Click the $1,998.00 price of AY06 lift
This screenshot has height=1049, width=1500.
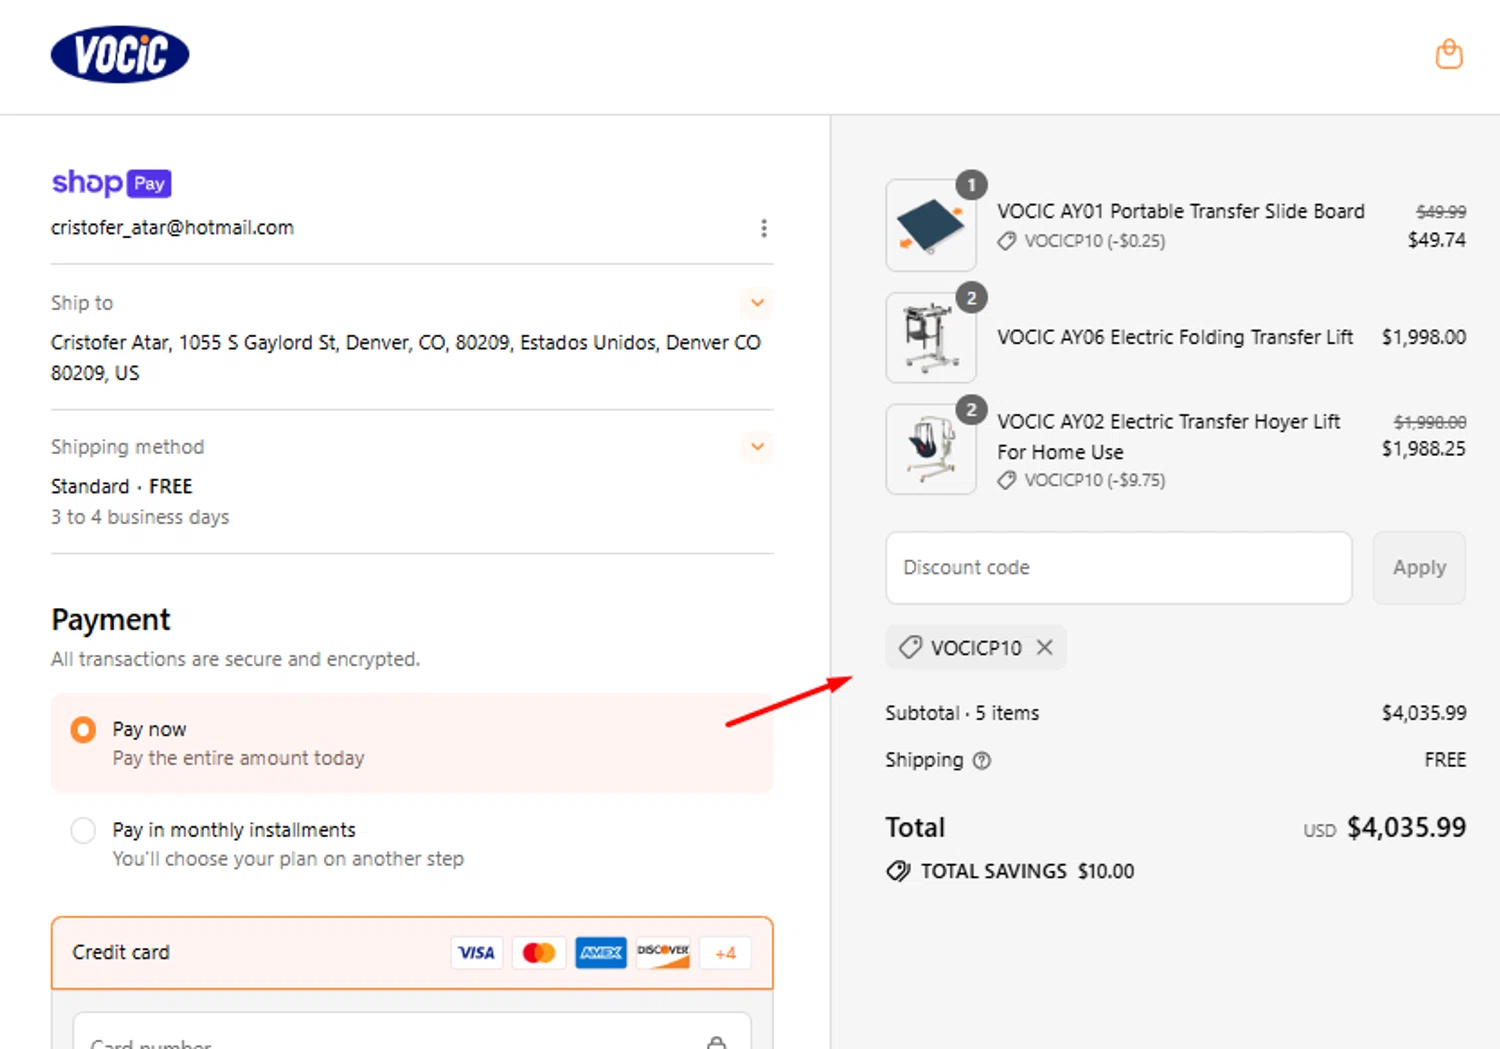1424,337
